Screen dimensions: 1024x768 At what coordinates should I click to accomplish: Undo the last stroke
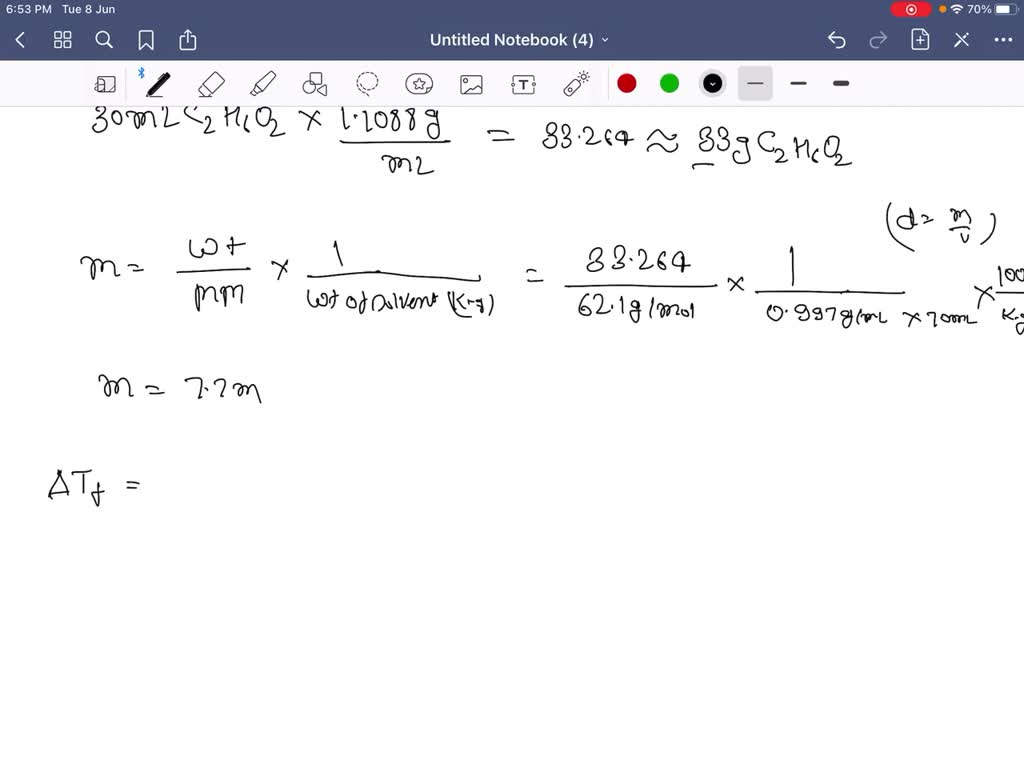[x=837, y=40]
